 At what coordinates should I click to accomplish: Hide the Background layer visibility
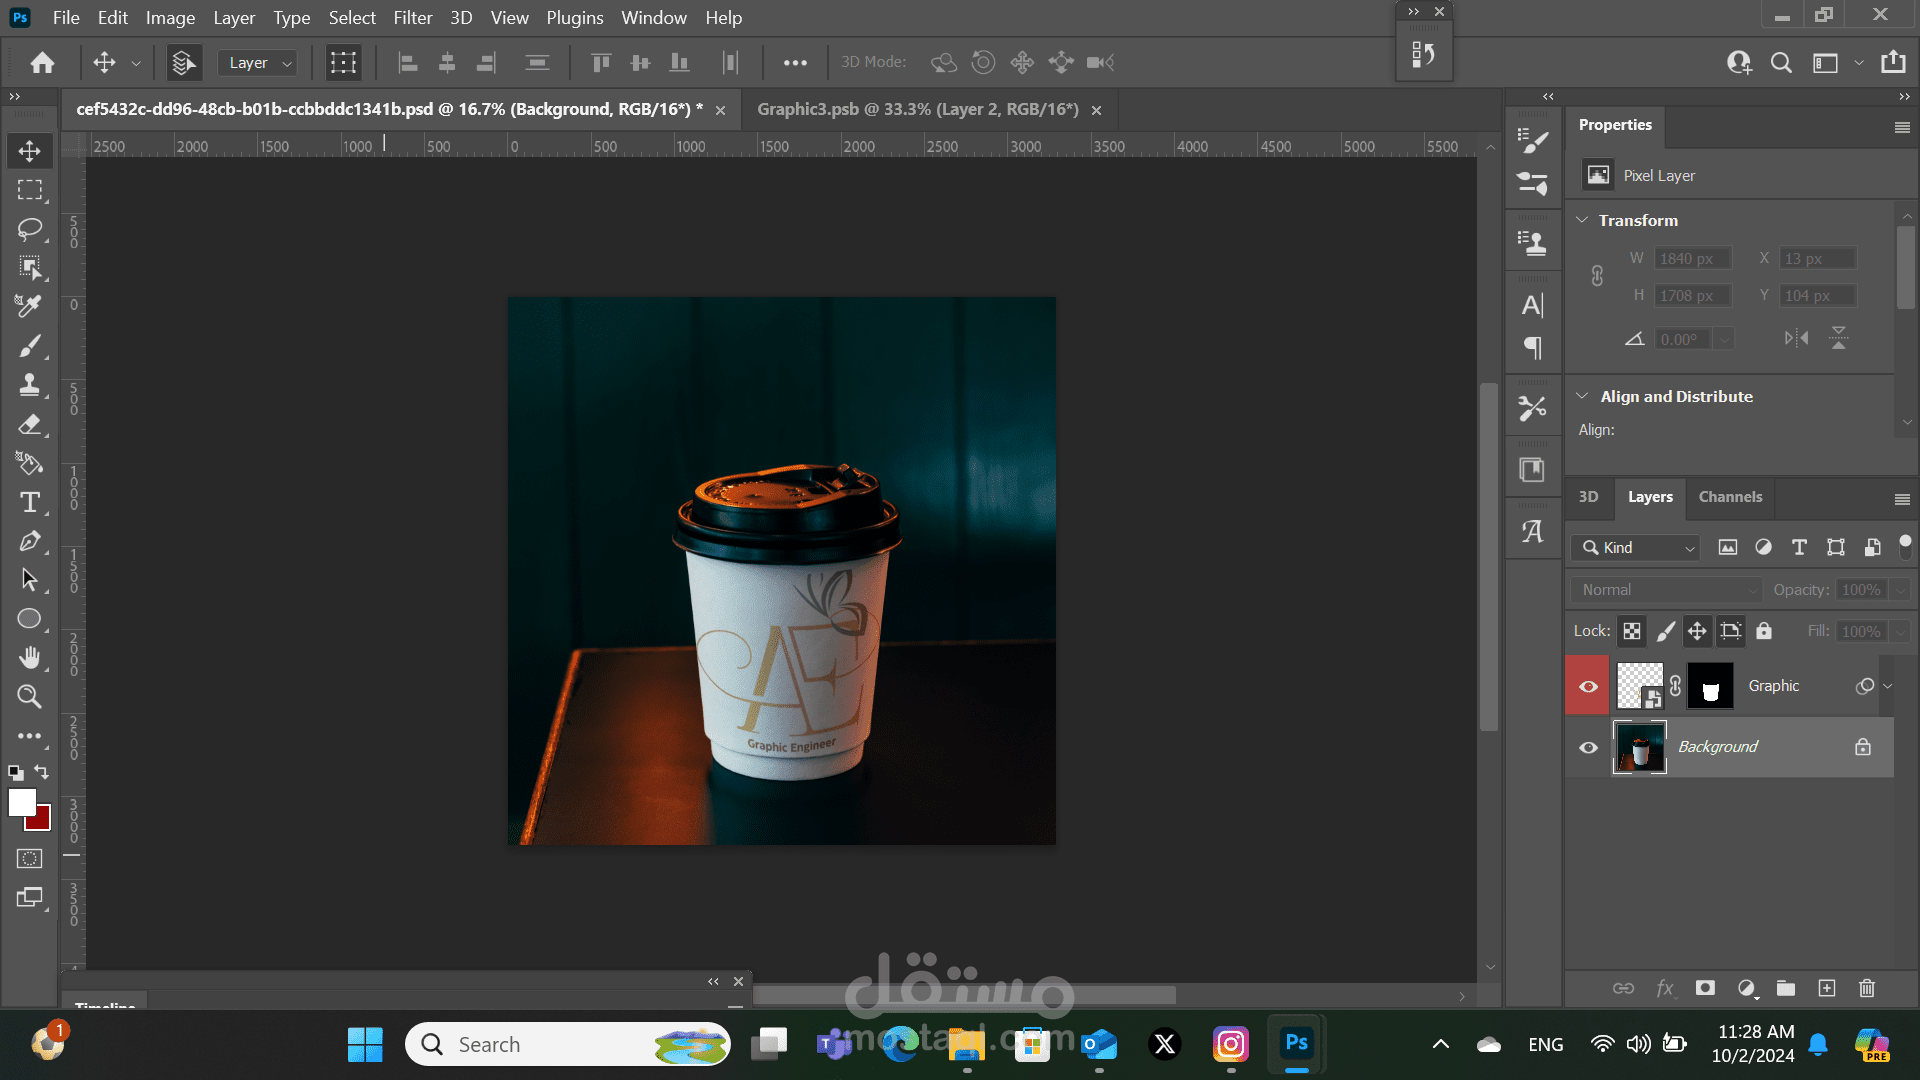tap(1588, 747)
